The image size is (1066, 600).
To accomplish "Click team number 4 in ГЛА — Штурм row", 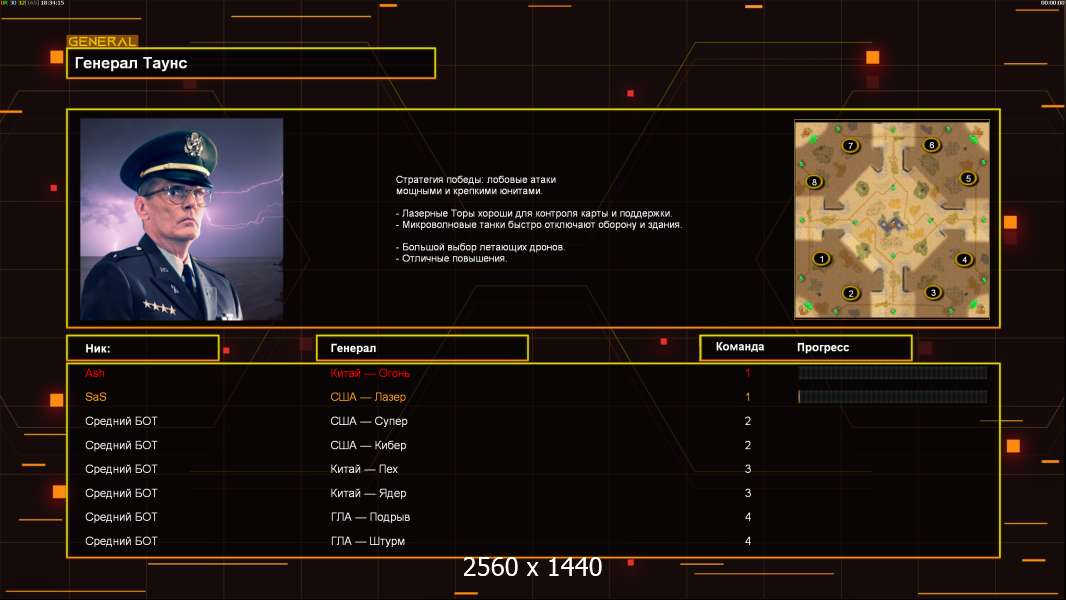I will (x=748, y=541).
